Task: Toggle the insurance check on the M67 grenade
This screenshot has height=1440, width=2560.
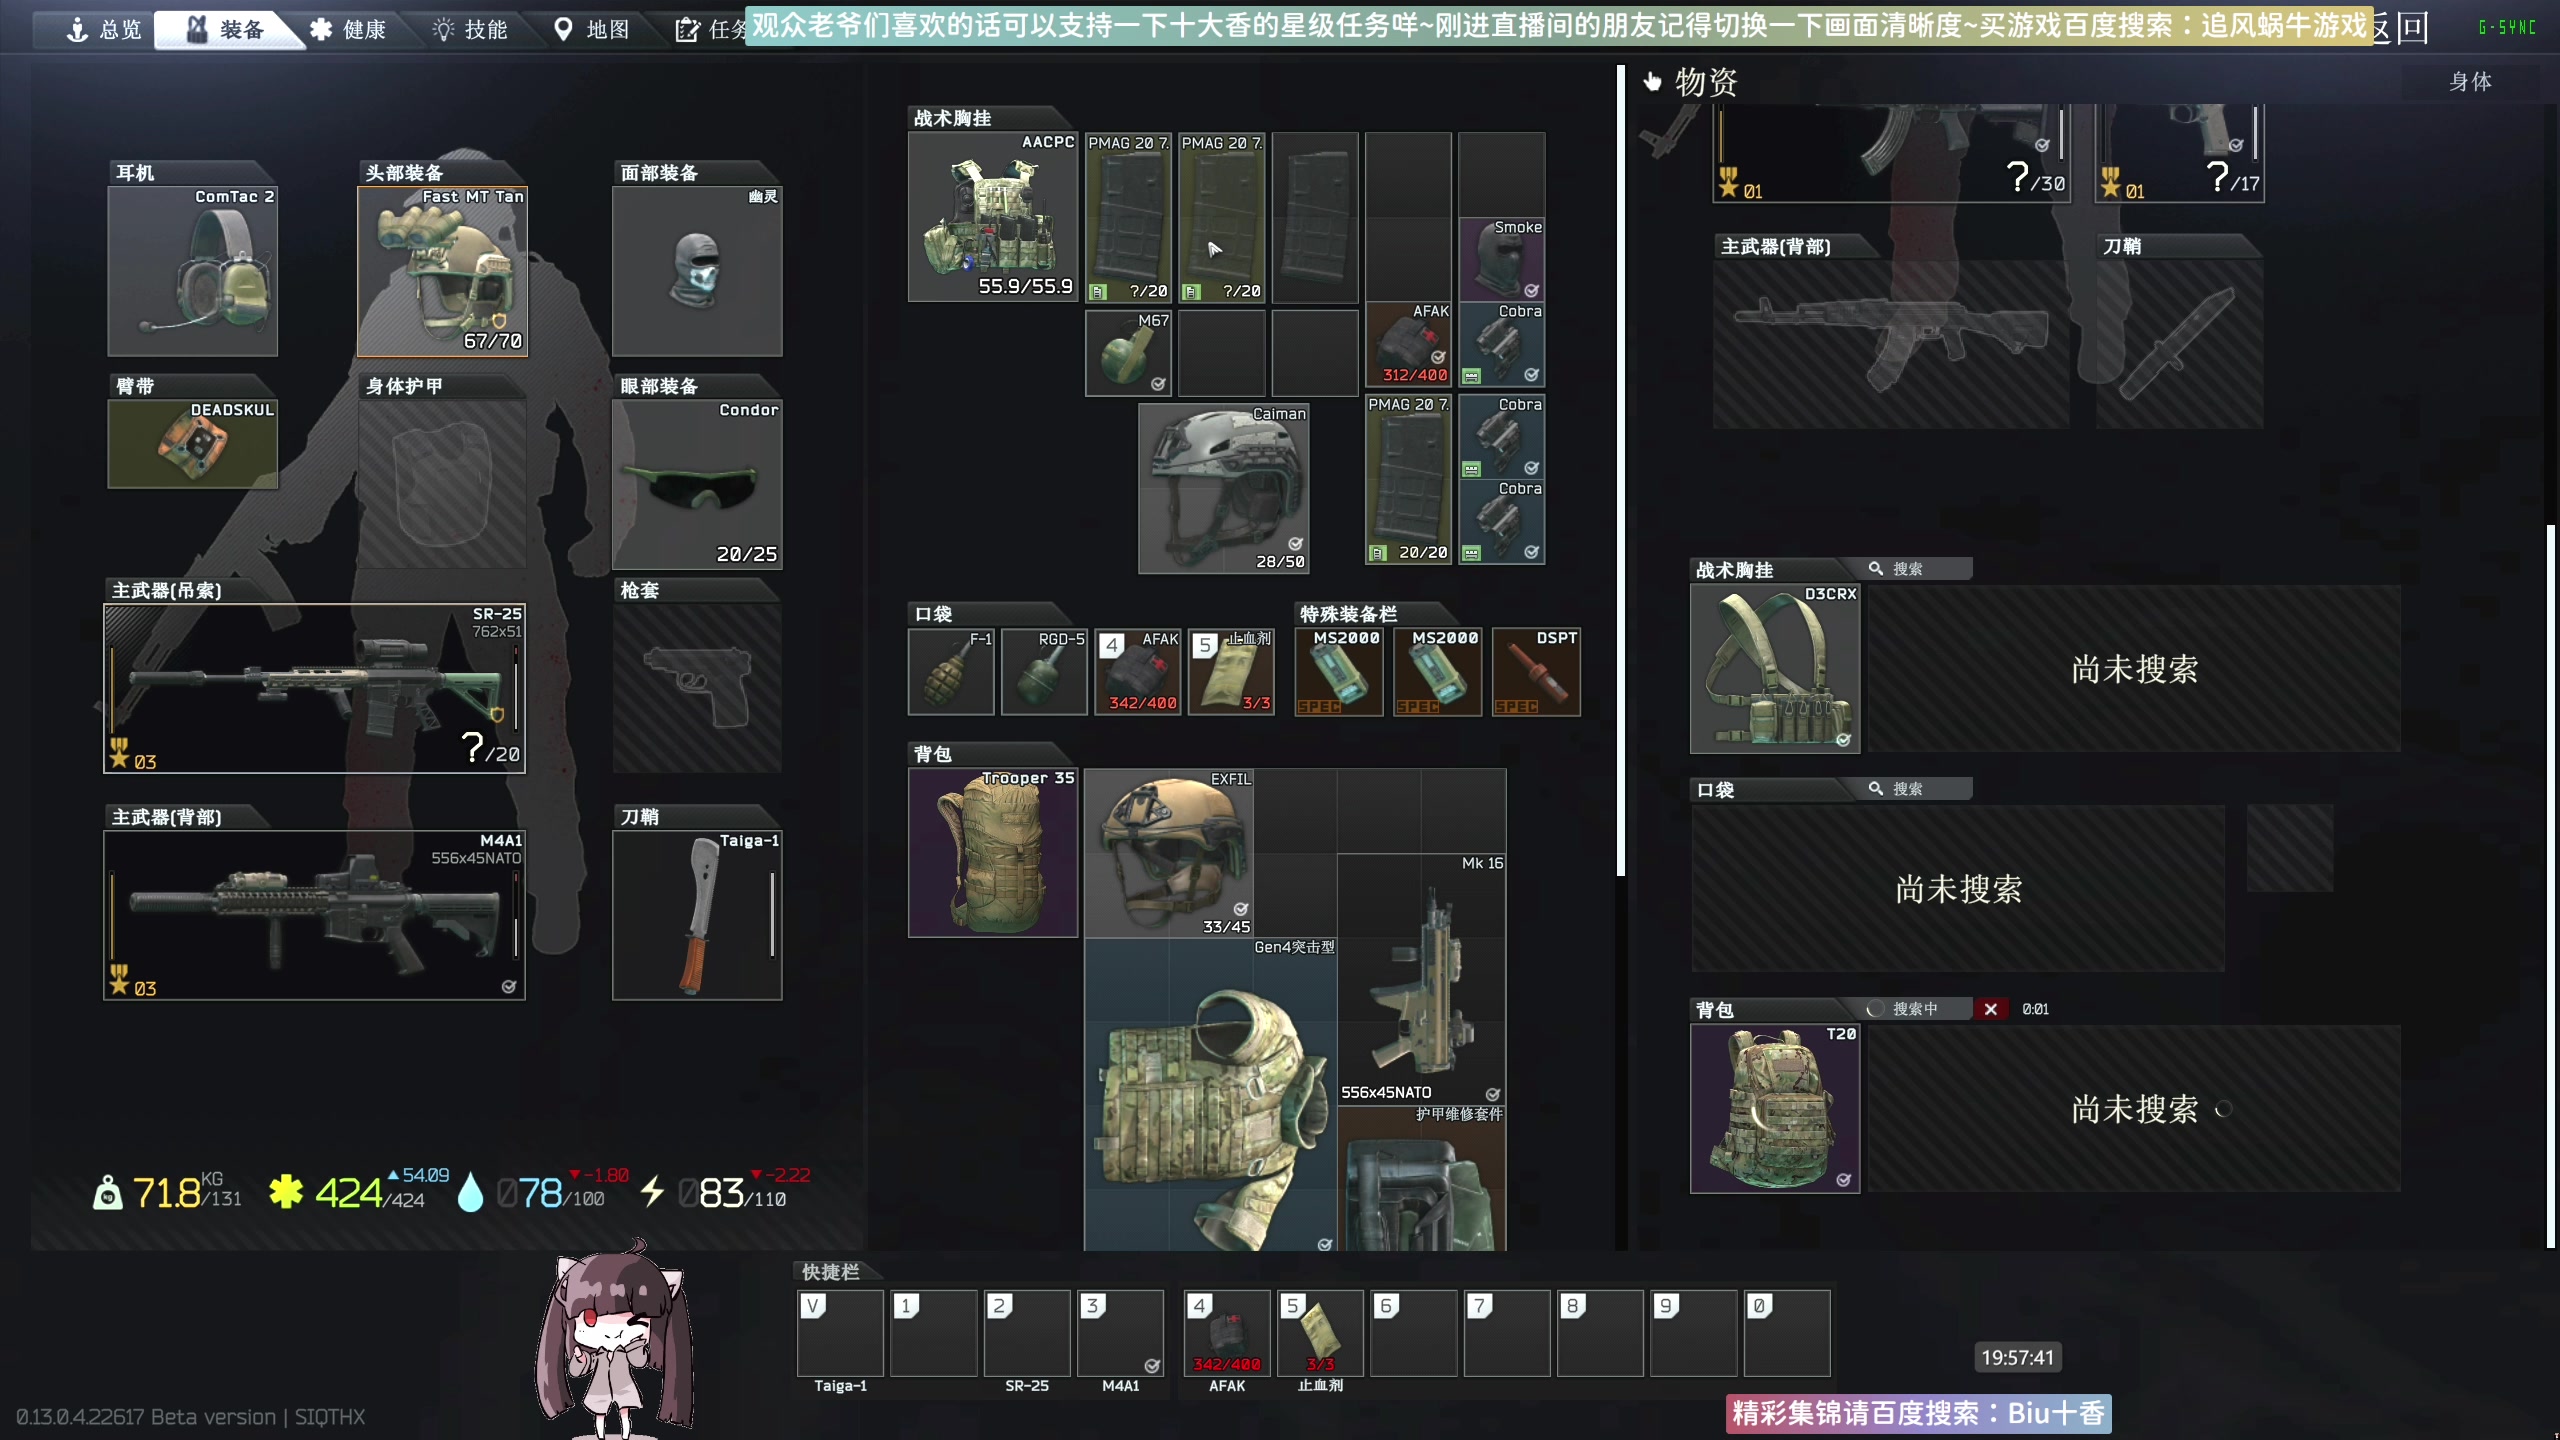Action: (1158, 382)
